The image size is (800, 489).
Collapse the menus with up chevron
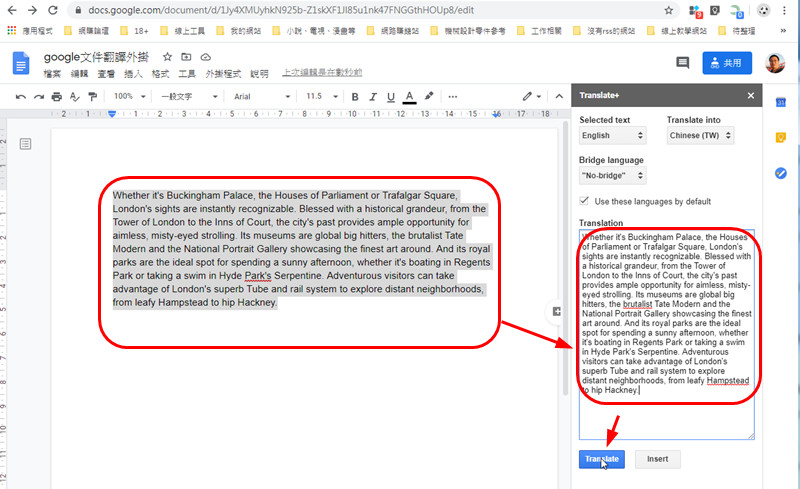click(x=559, y=96)
